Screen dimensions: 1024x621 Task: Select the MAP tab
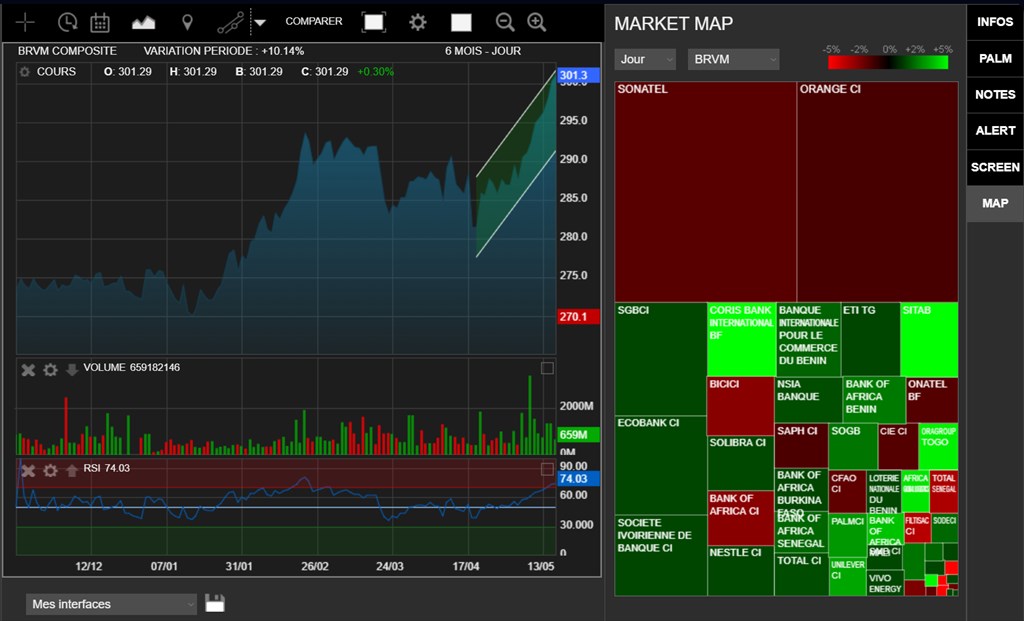point(995,204)
